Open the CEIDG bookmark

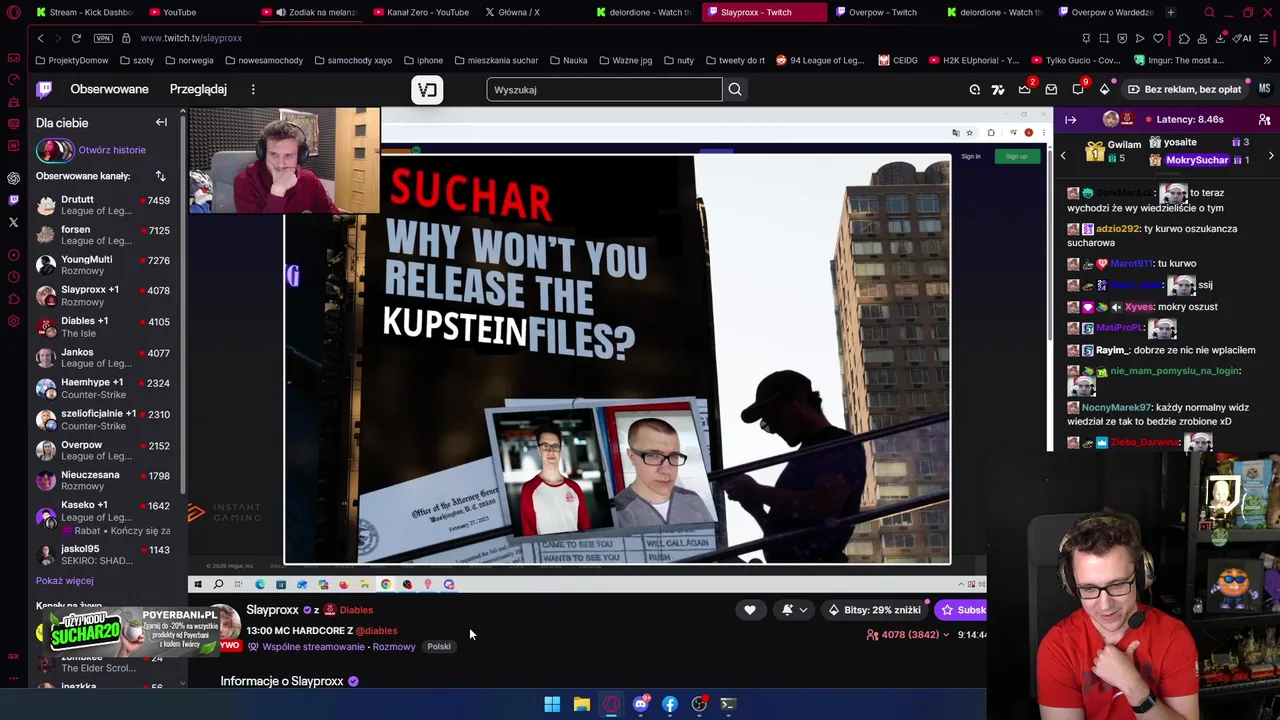898,60
